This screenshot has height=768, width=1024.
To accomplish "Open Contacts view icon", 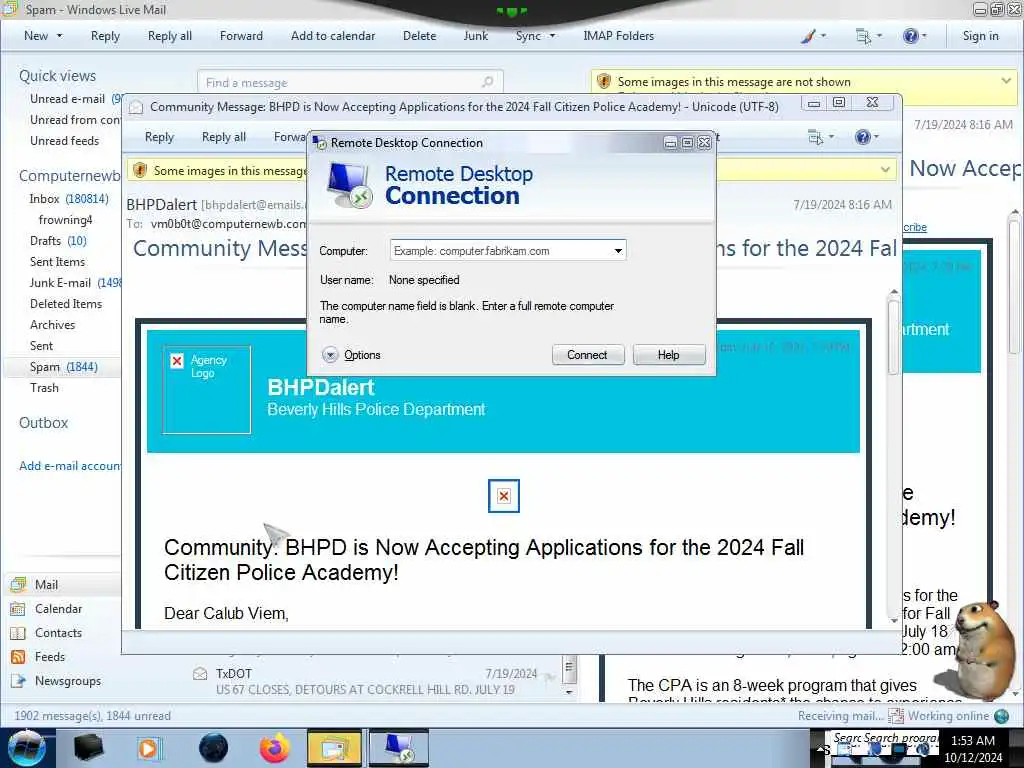I will [x=18, y=633].
